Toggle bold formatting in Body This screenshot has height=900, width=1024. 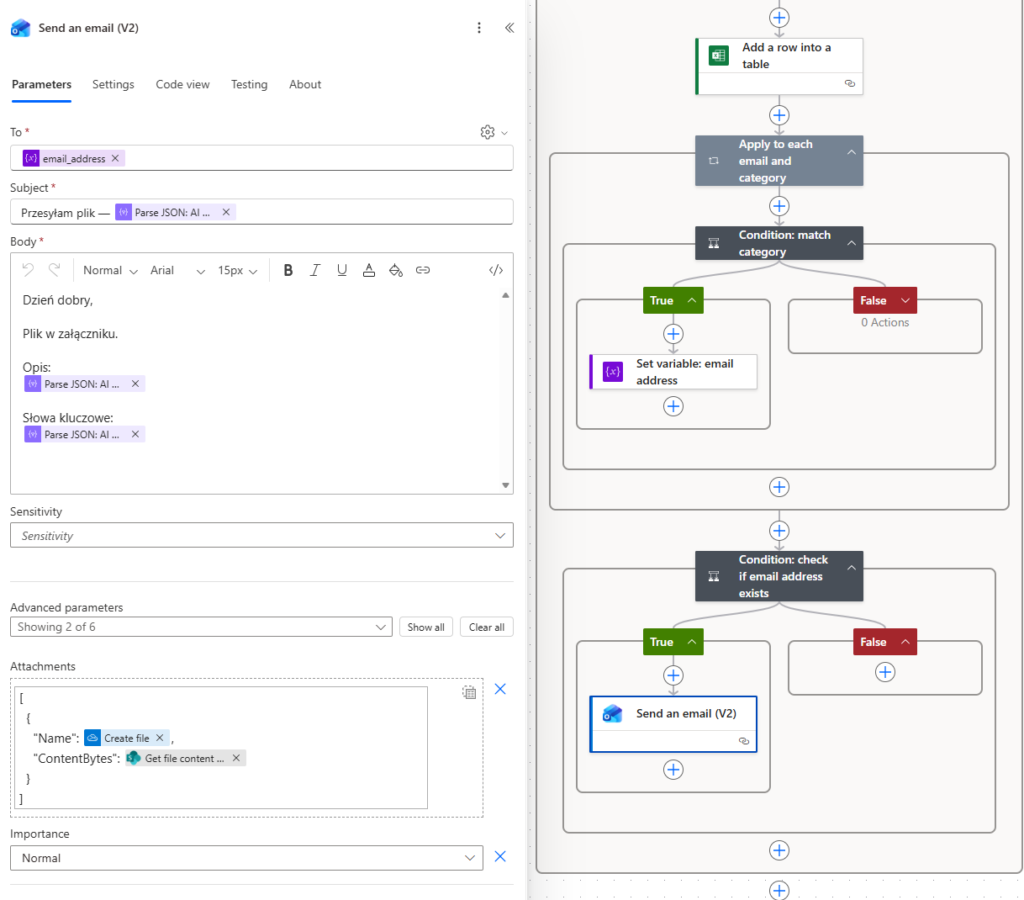(288, 270)
